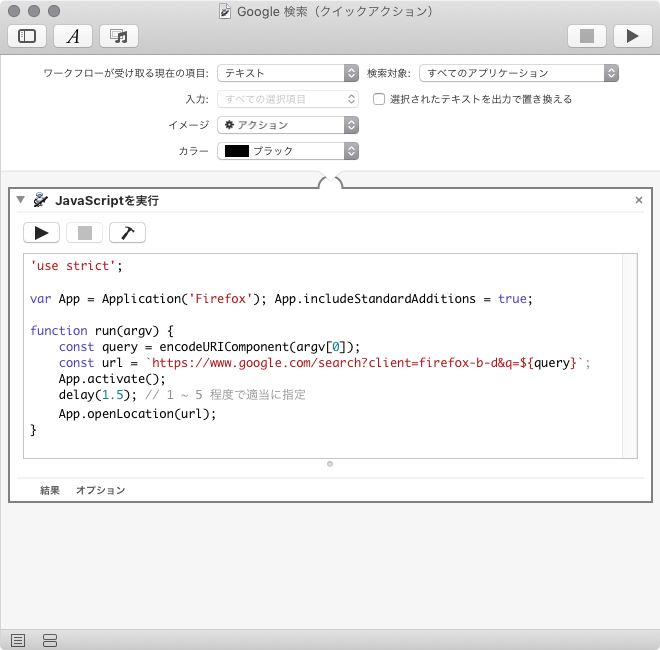The height and width of the screenshot is (650, 660).
Task: Click the JavaScript action's stop button
Action: click(x=84, y=233)
